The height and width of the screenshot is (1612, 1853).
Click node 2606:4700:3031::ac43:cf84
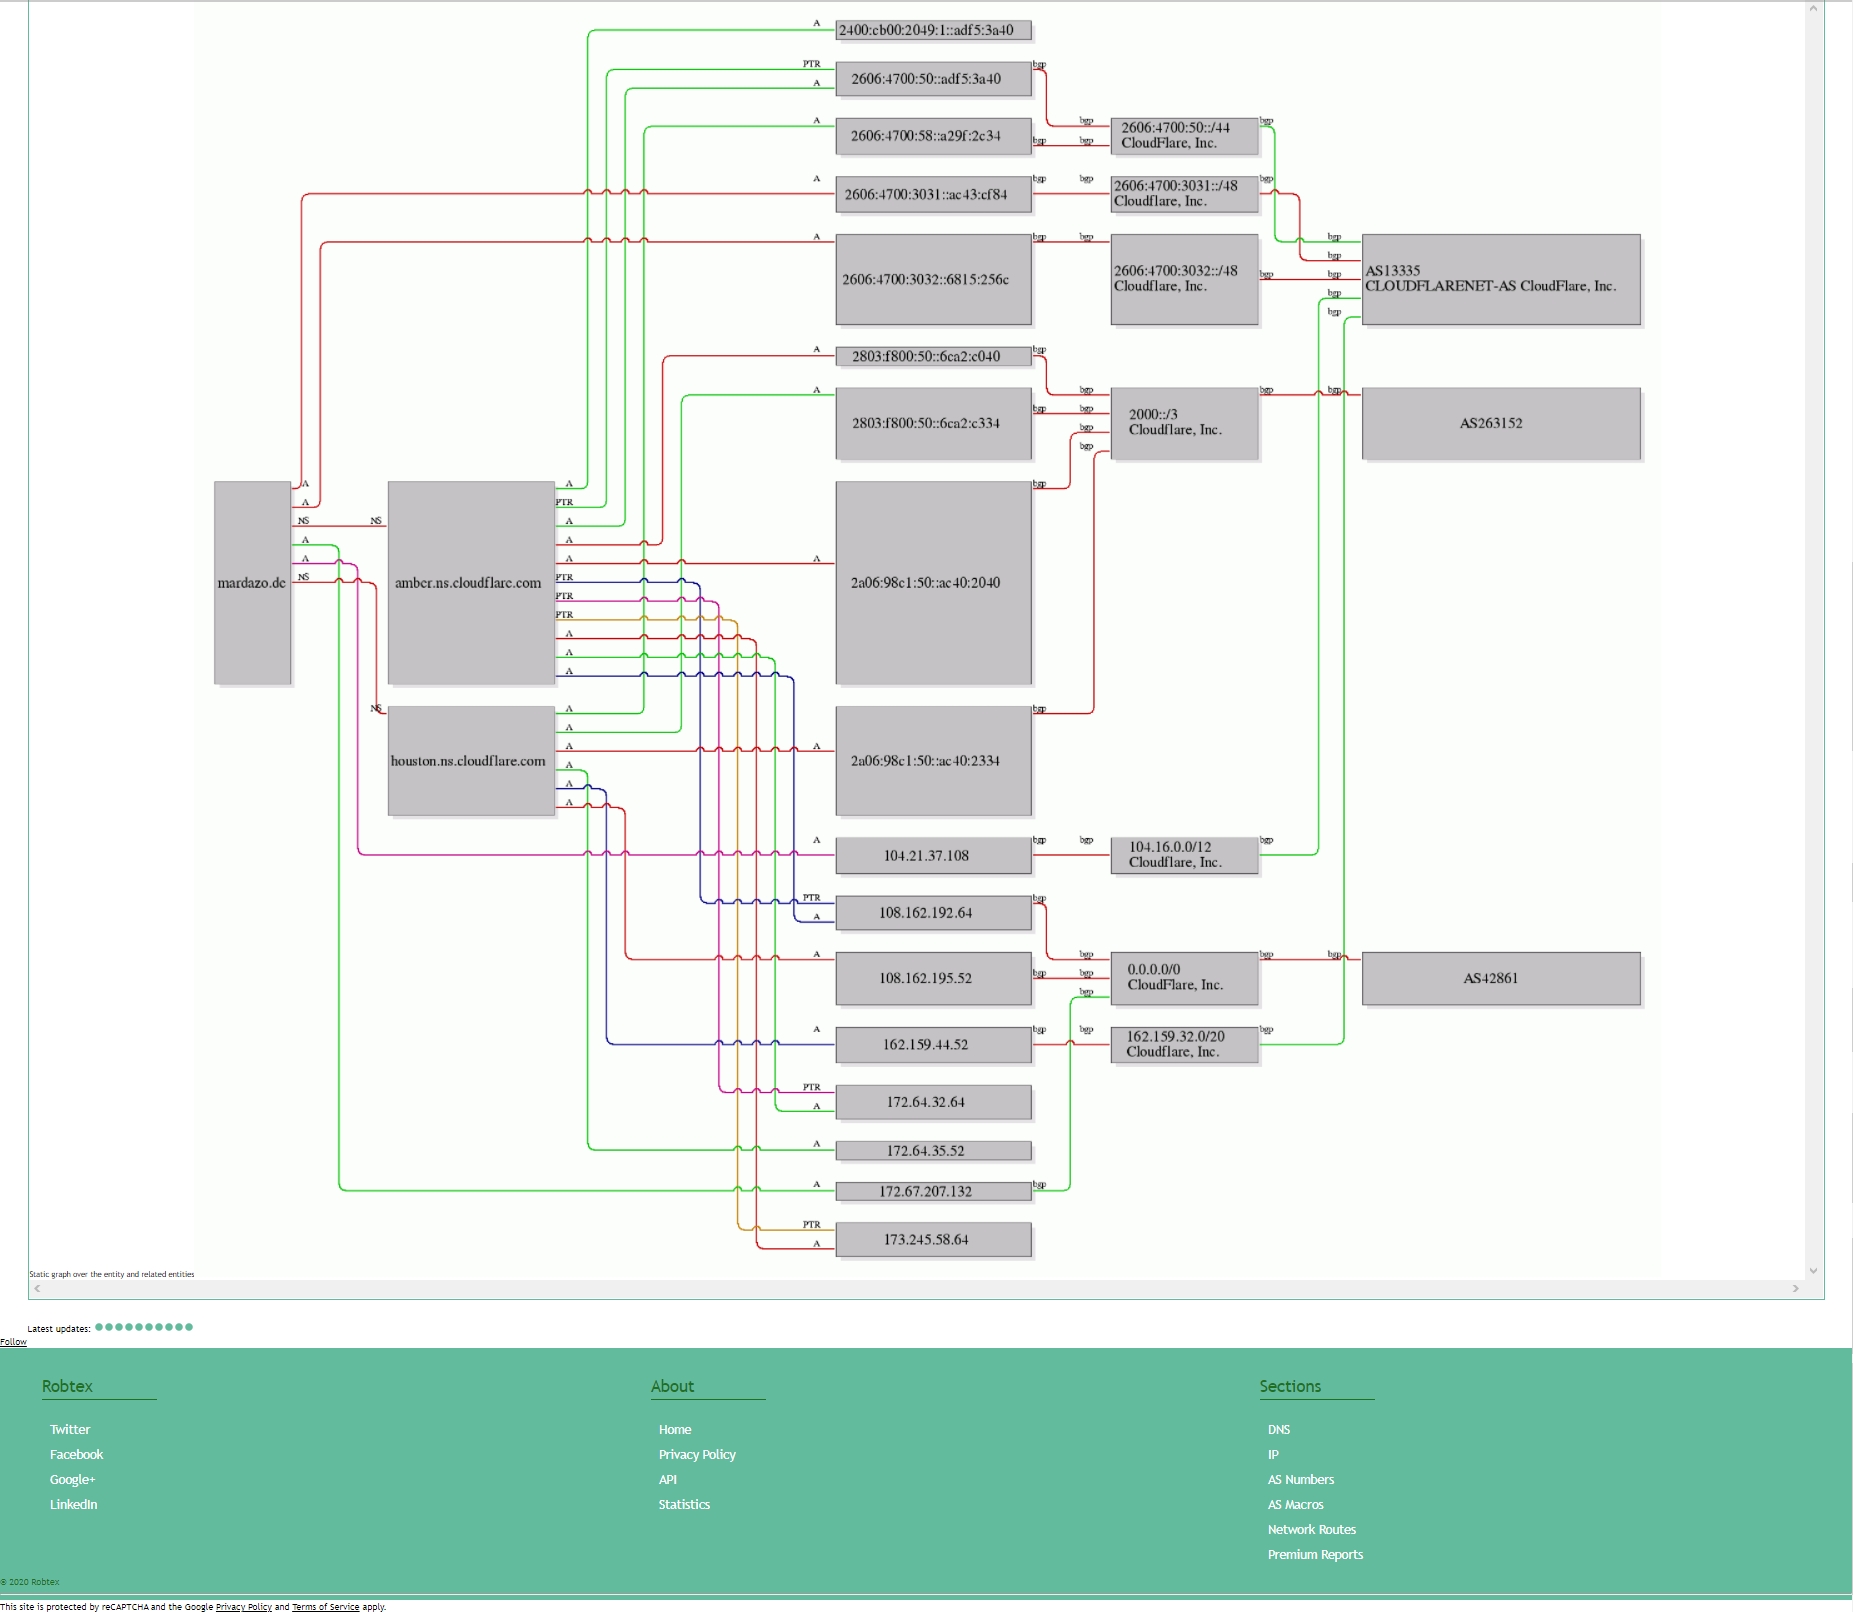[933, 194]
